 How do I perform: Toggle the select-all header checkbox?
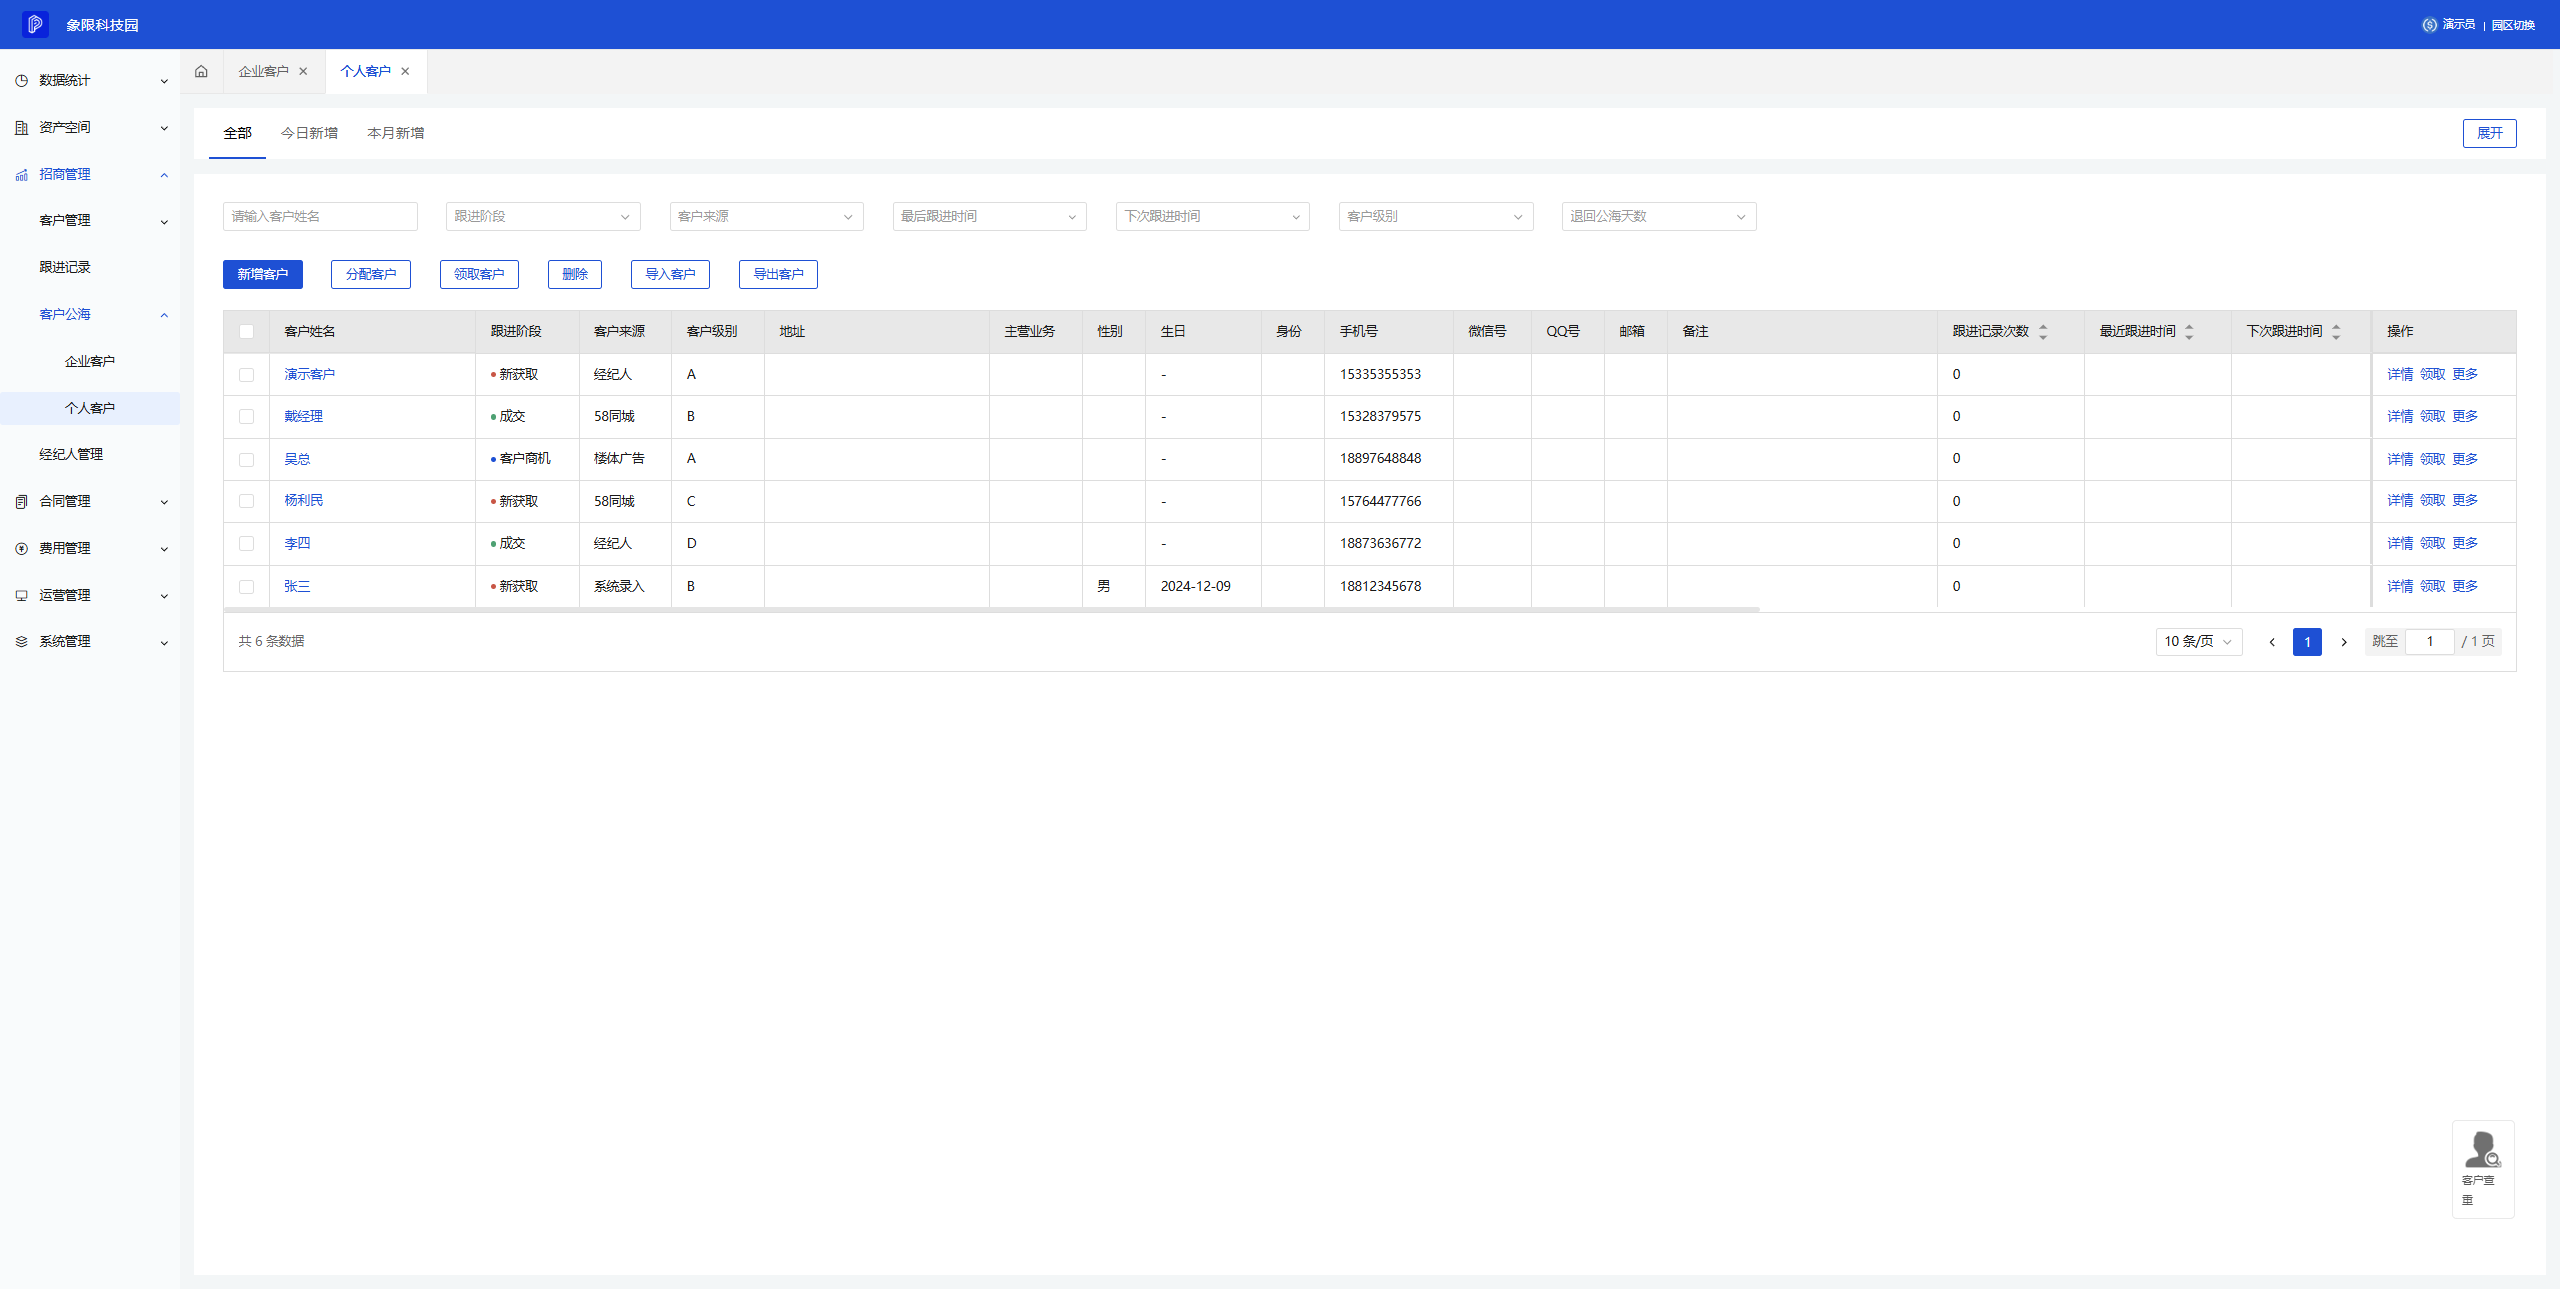[x=246, y=332]
